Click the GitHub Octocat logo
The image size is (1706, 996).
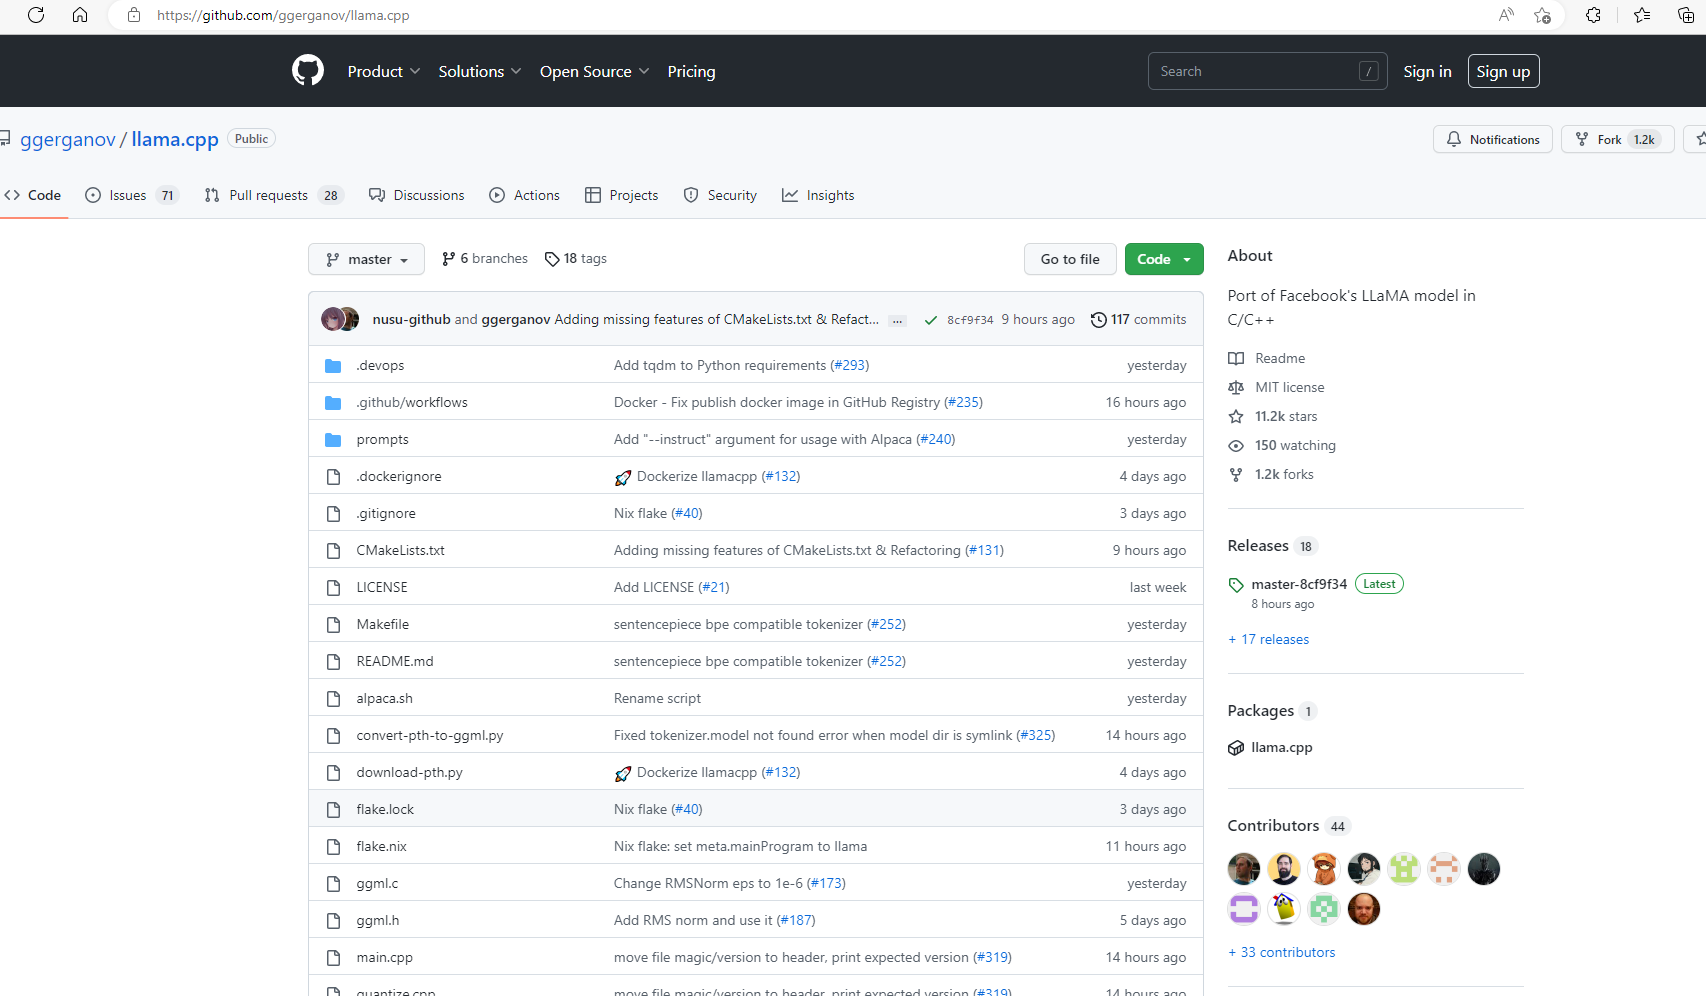pos(308,71)
